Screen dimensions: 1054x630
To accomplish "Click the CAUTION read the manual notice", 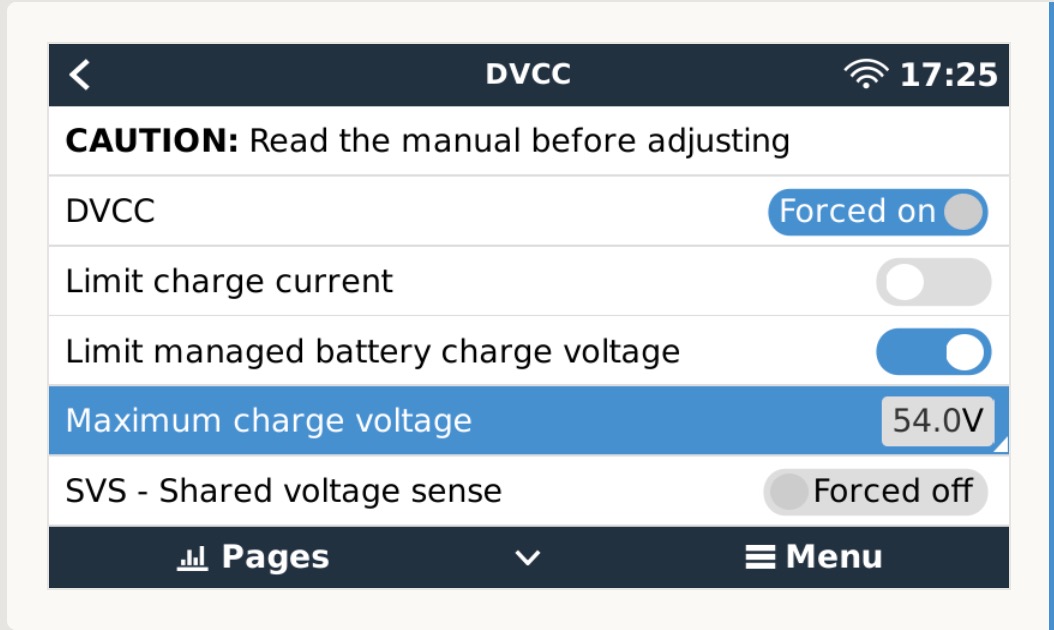I will [x=428, y=141].
